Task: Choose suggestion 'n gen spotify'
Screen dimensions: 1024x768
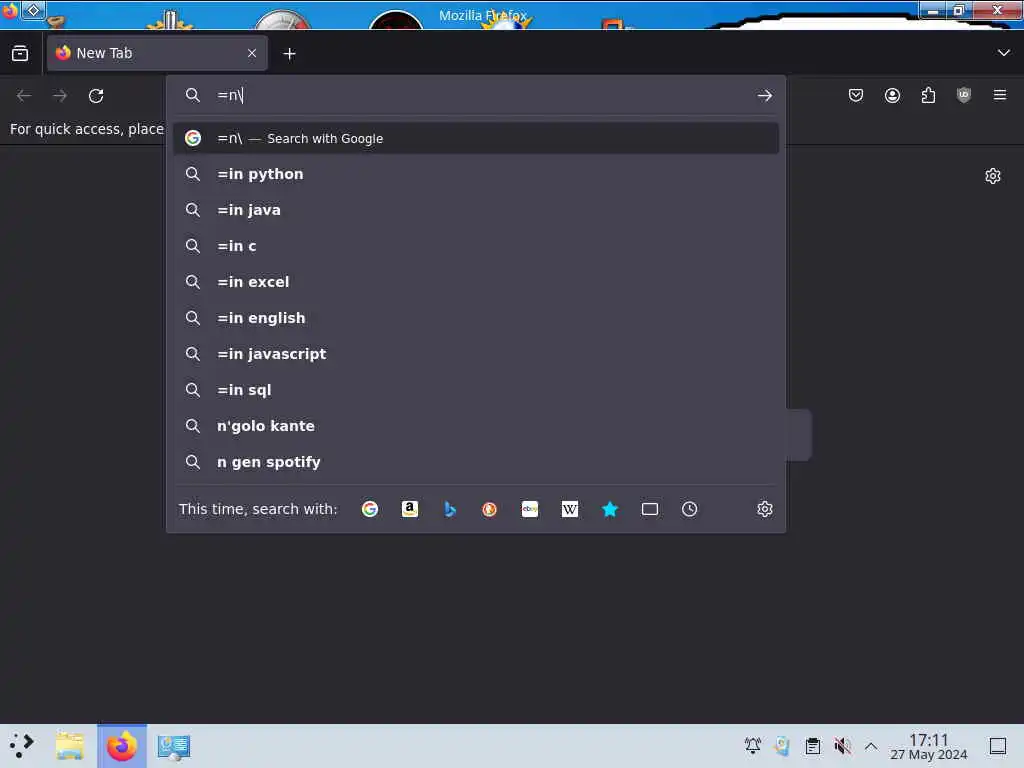Action: (476, 462)
